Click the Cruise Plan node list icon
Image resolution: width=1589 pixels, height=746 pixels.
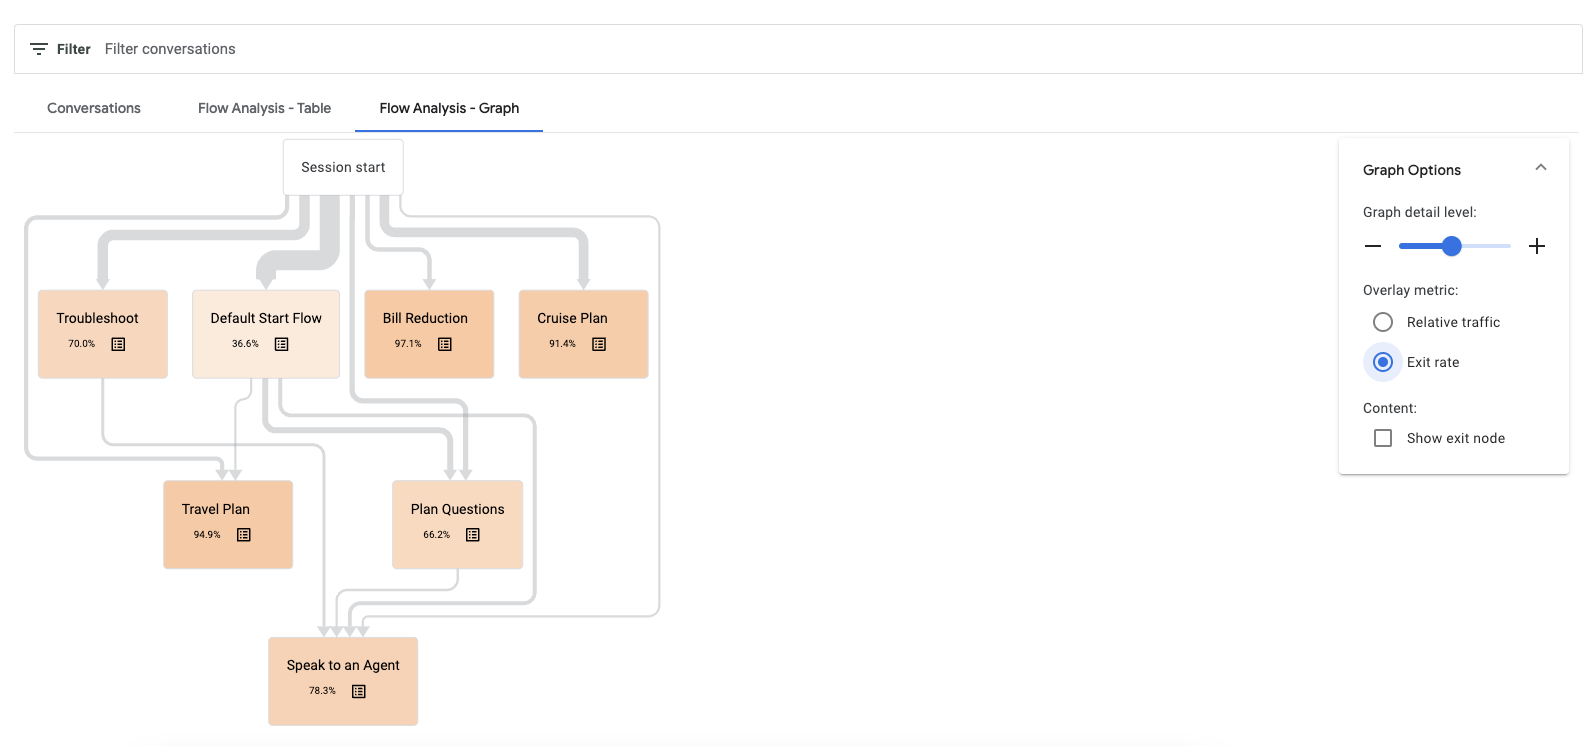(599, 344)
